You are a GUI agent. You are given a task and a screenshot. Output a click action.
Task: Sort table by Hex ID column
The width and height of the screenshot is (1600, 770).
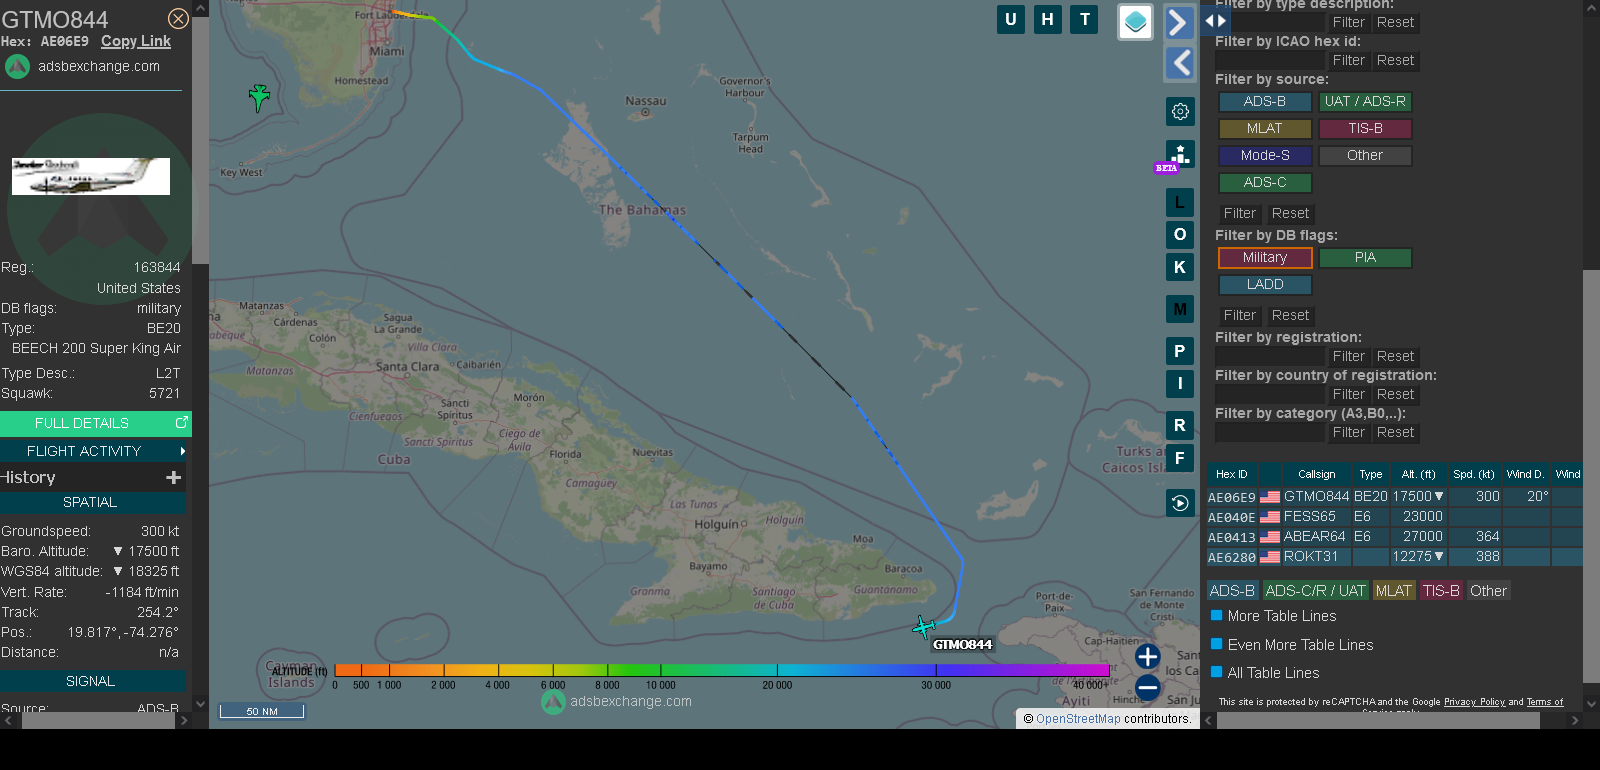(x=1232, y=475)
